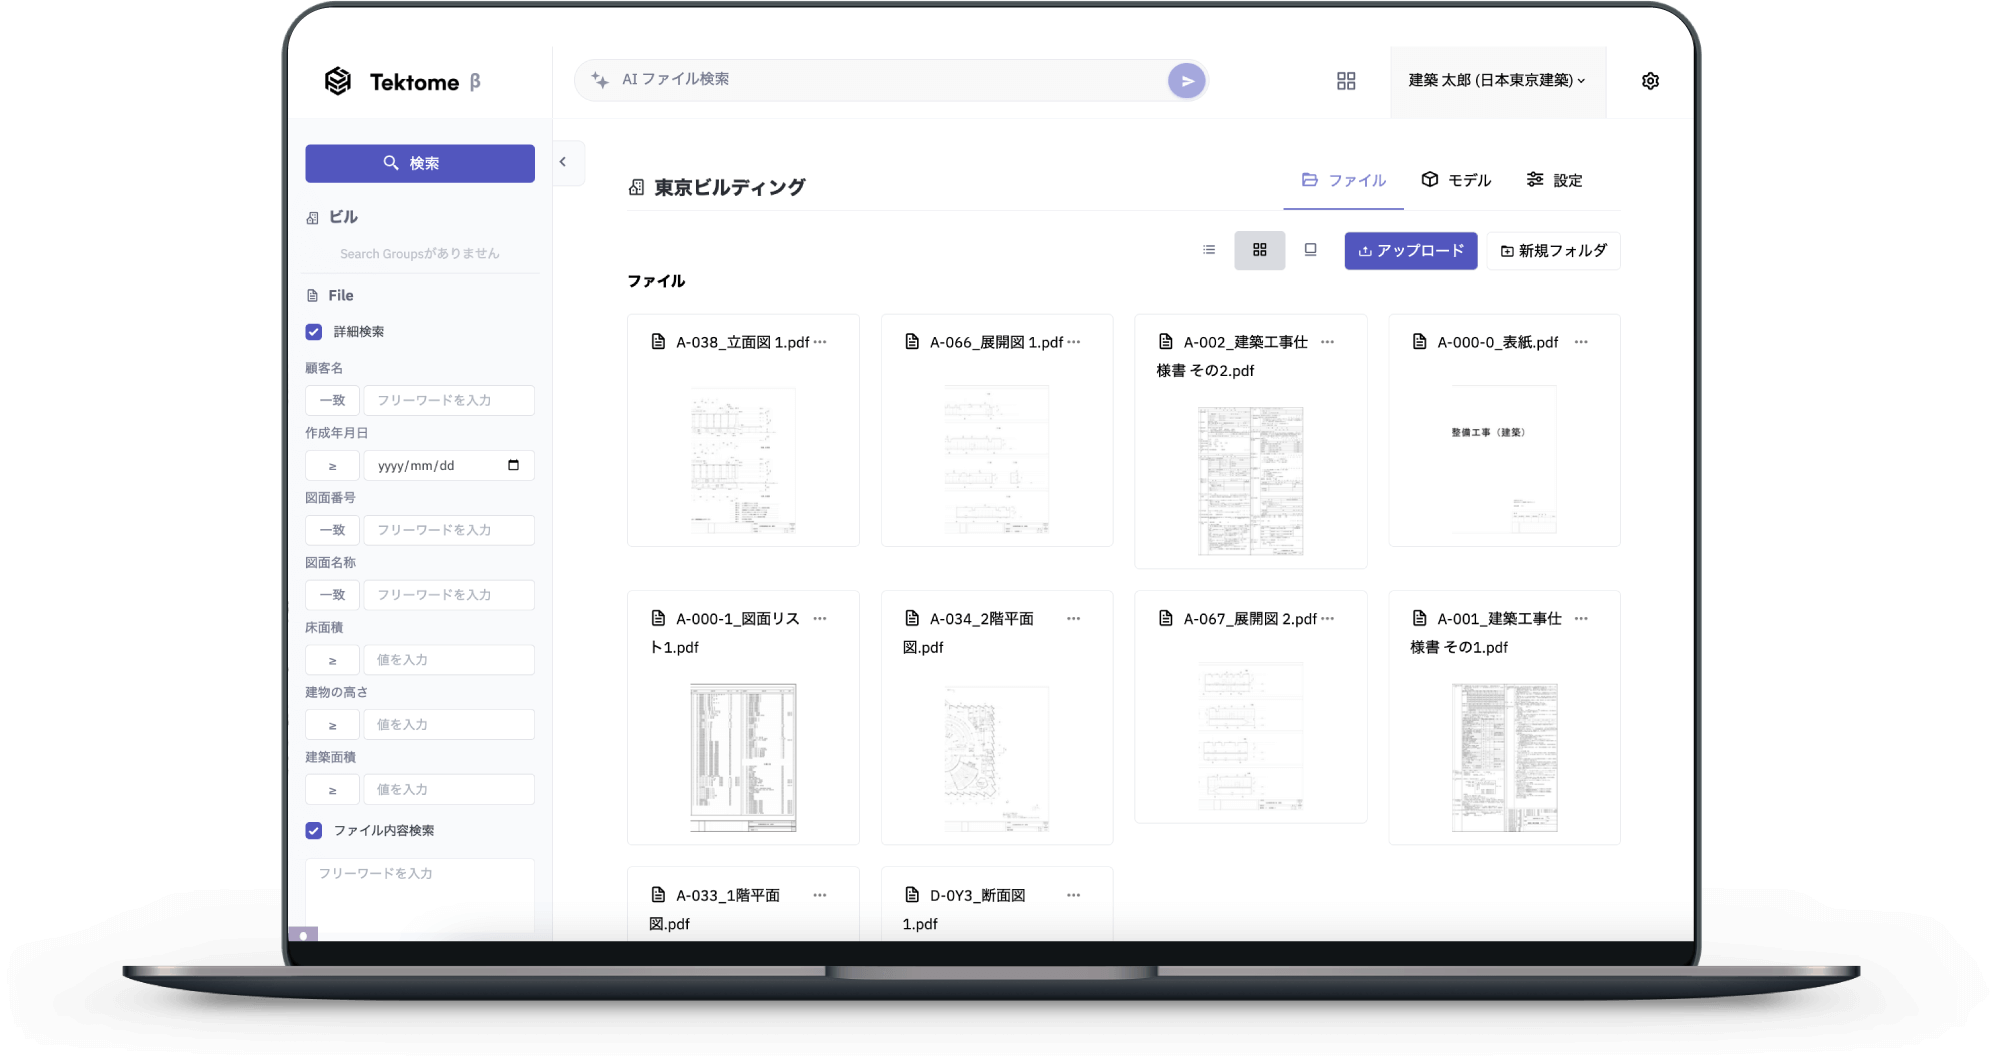Image resolution: width=2000 pixels, height=1063 pixels.
Task: Focus the 作成年月日 date input
Action: coord(449,465)
